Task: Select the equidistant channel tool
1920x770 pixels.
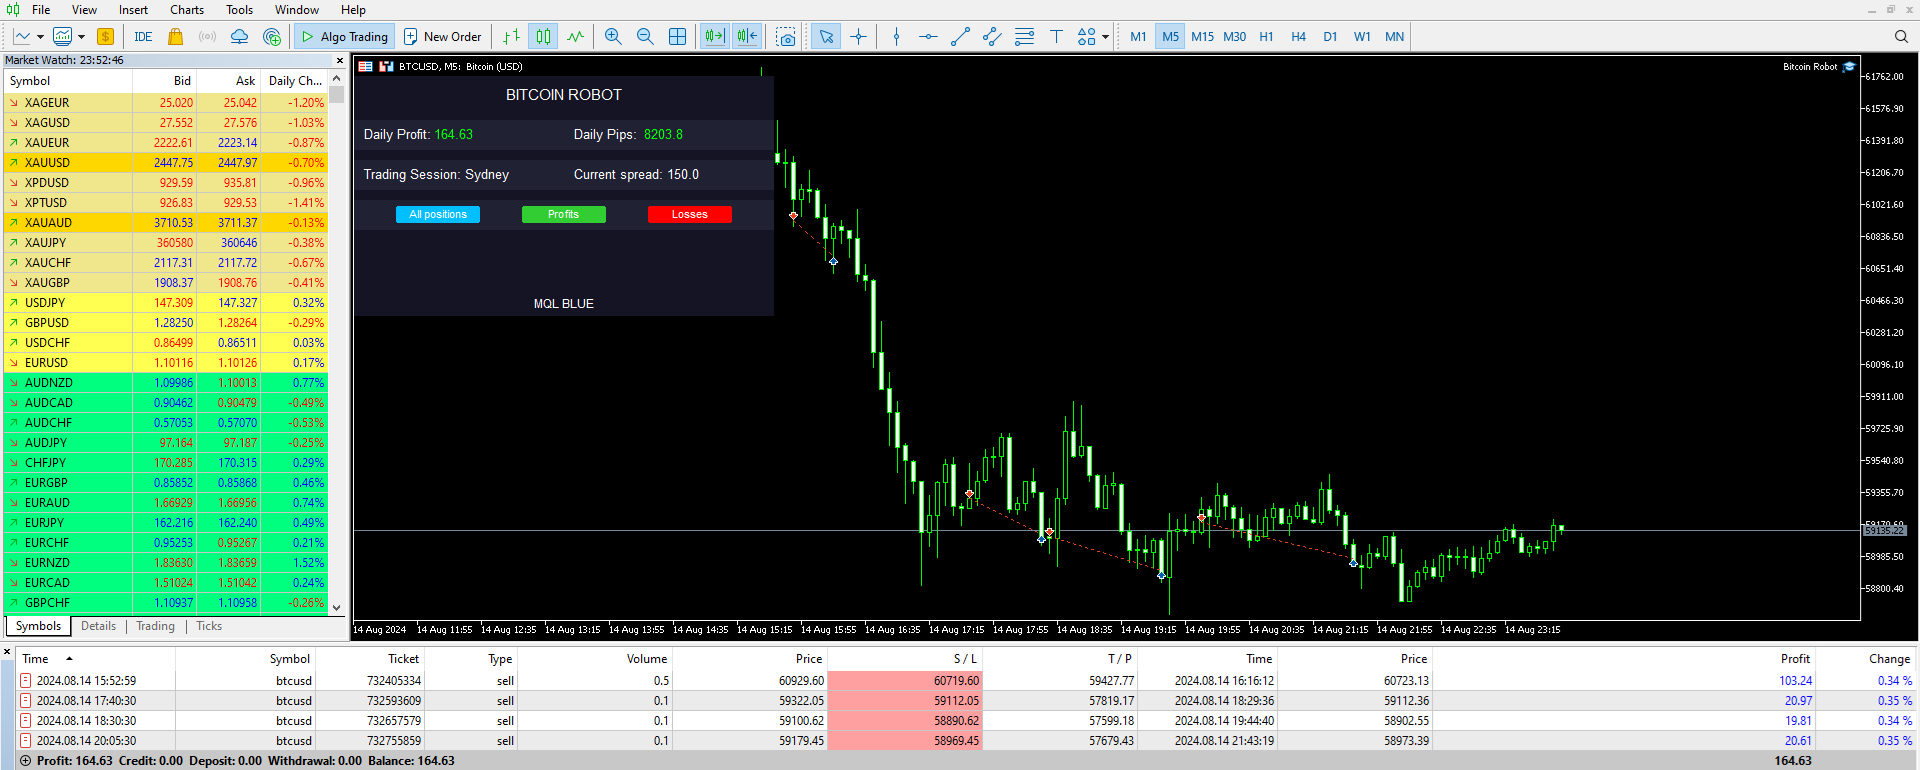Action: 992,37
